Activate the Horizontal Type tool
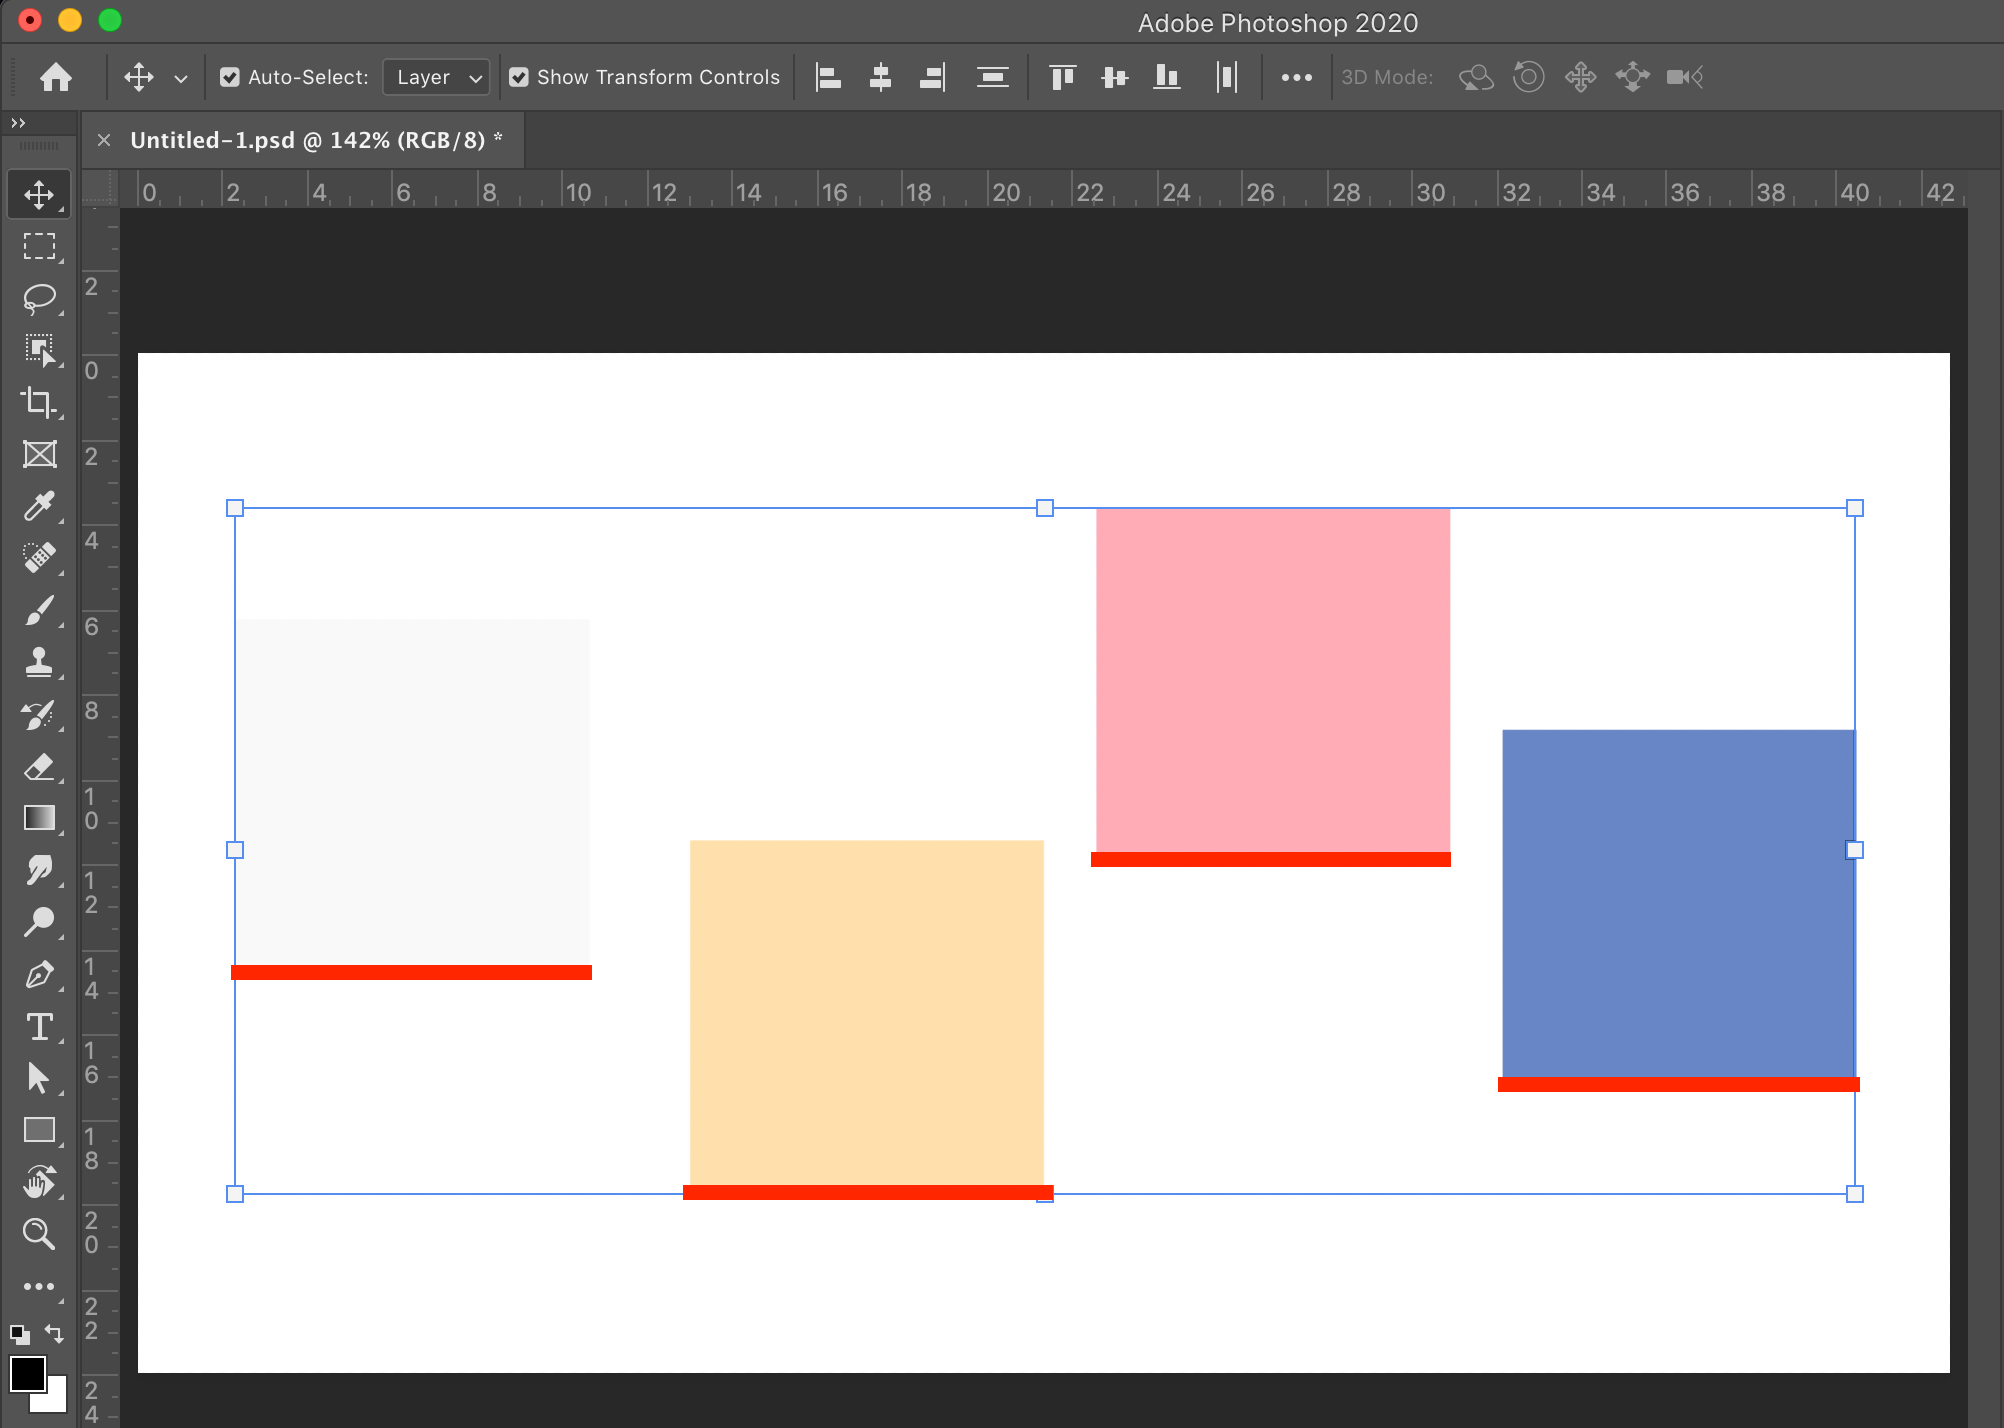Viewport: 2004px width, 1428px height. (39, 1027)
